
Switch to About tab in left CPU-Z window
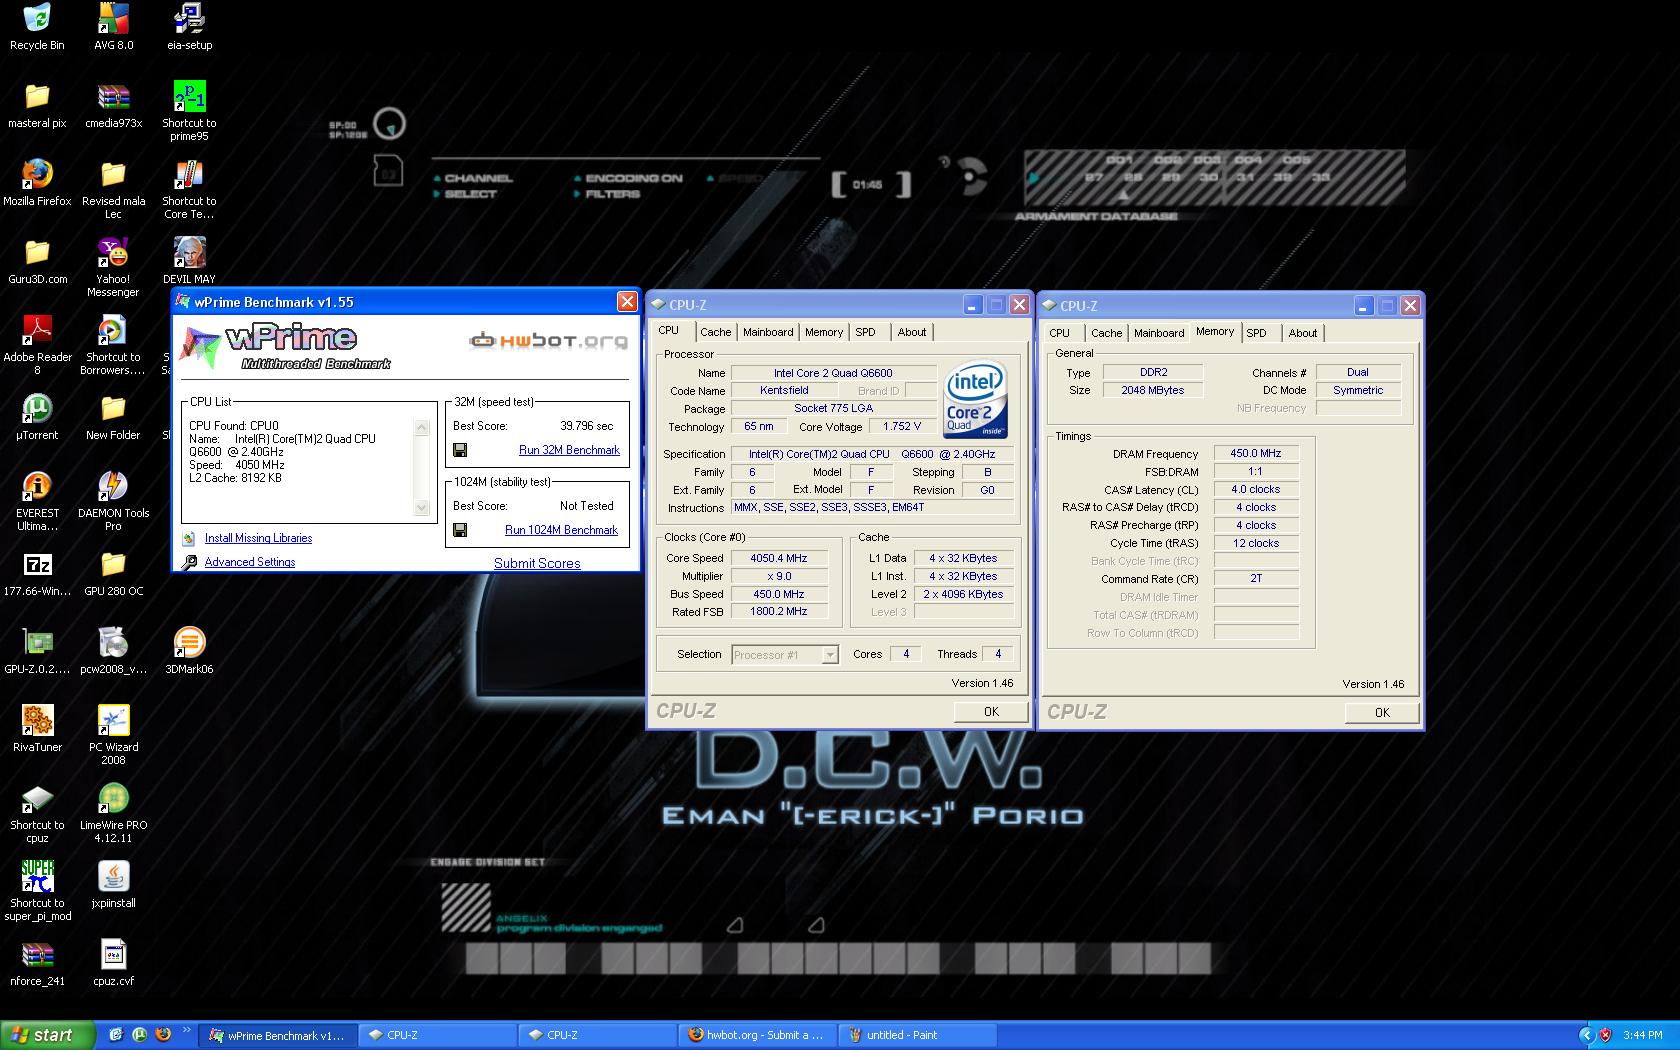[912, 332]
